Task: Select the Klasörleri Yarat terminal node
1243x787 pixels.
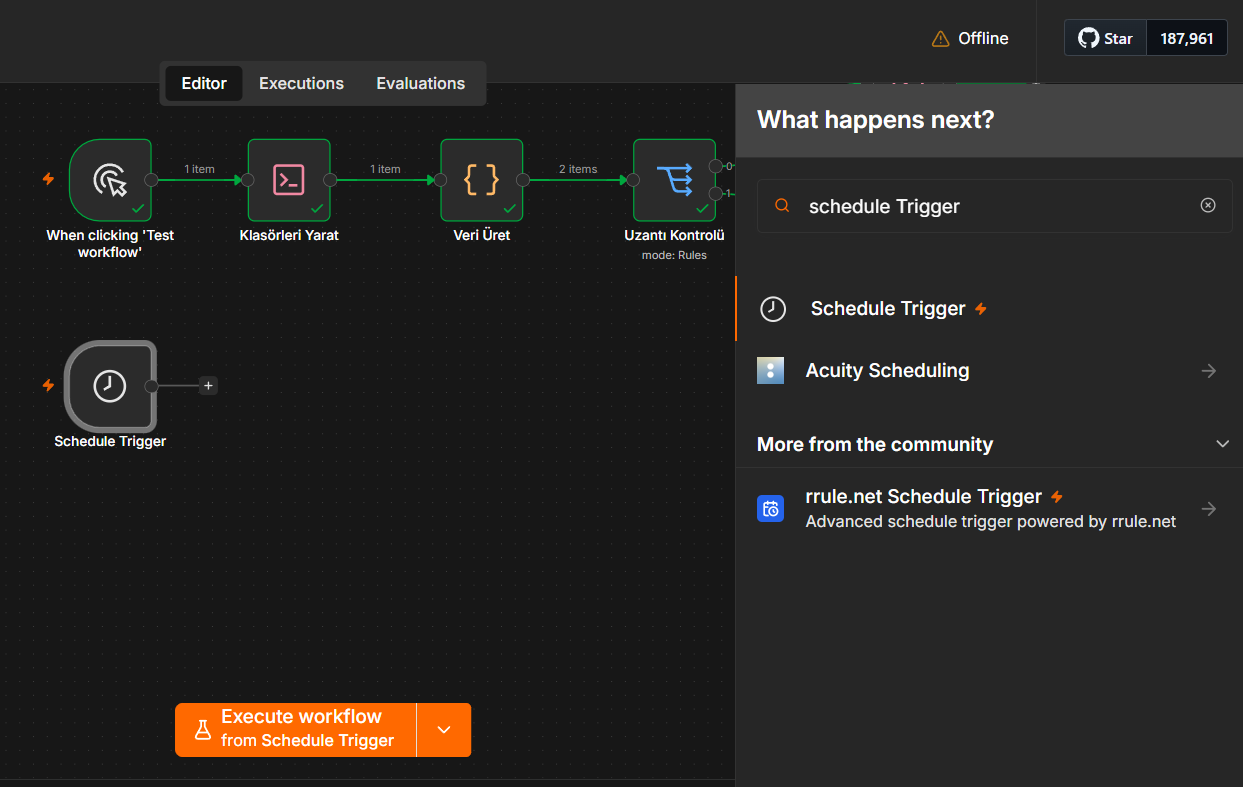Action: [289, 180]
